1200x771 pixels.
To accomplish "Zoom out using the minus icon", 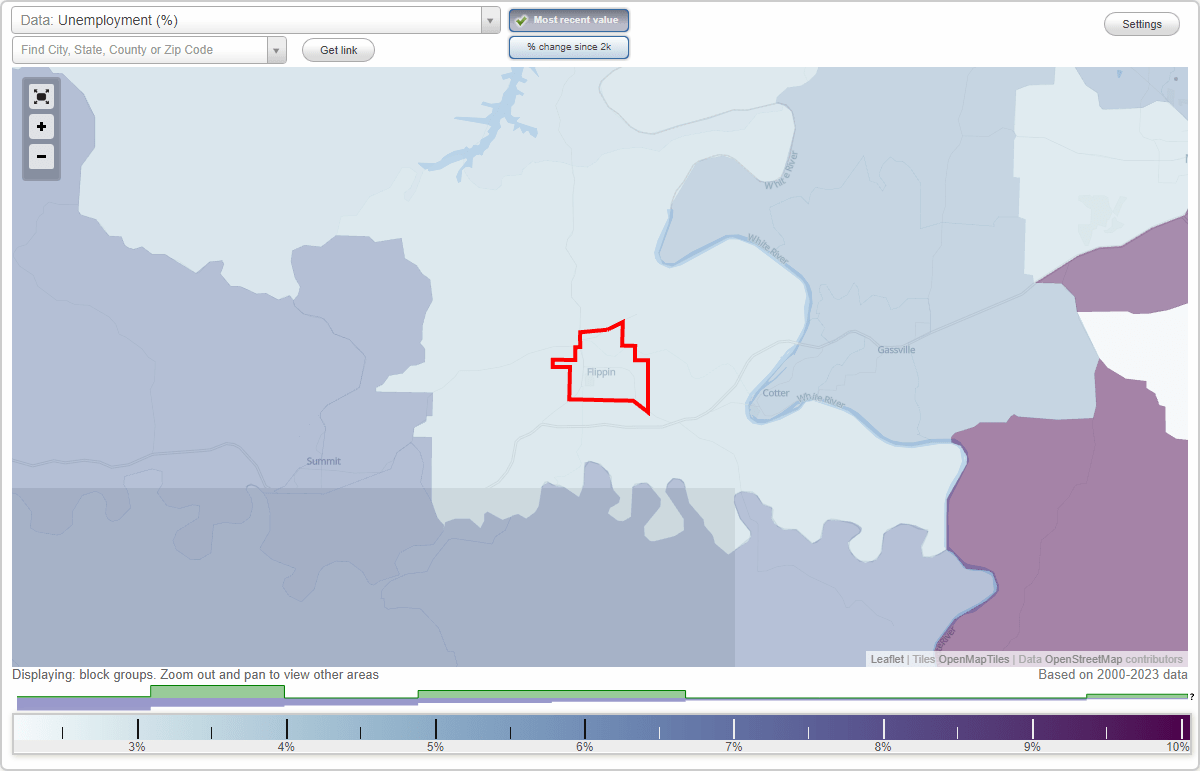I will [41, 157].
